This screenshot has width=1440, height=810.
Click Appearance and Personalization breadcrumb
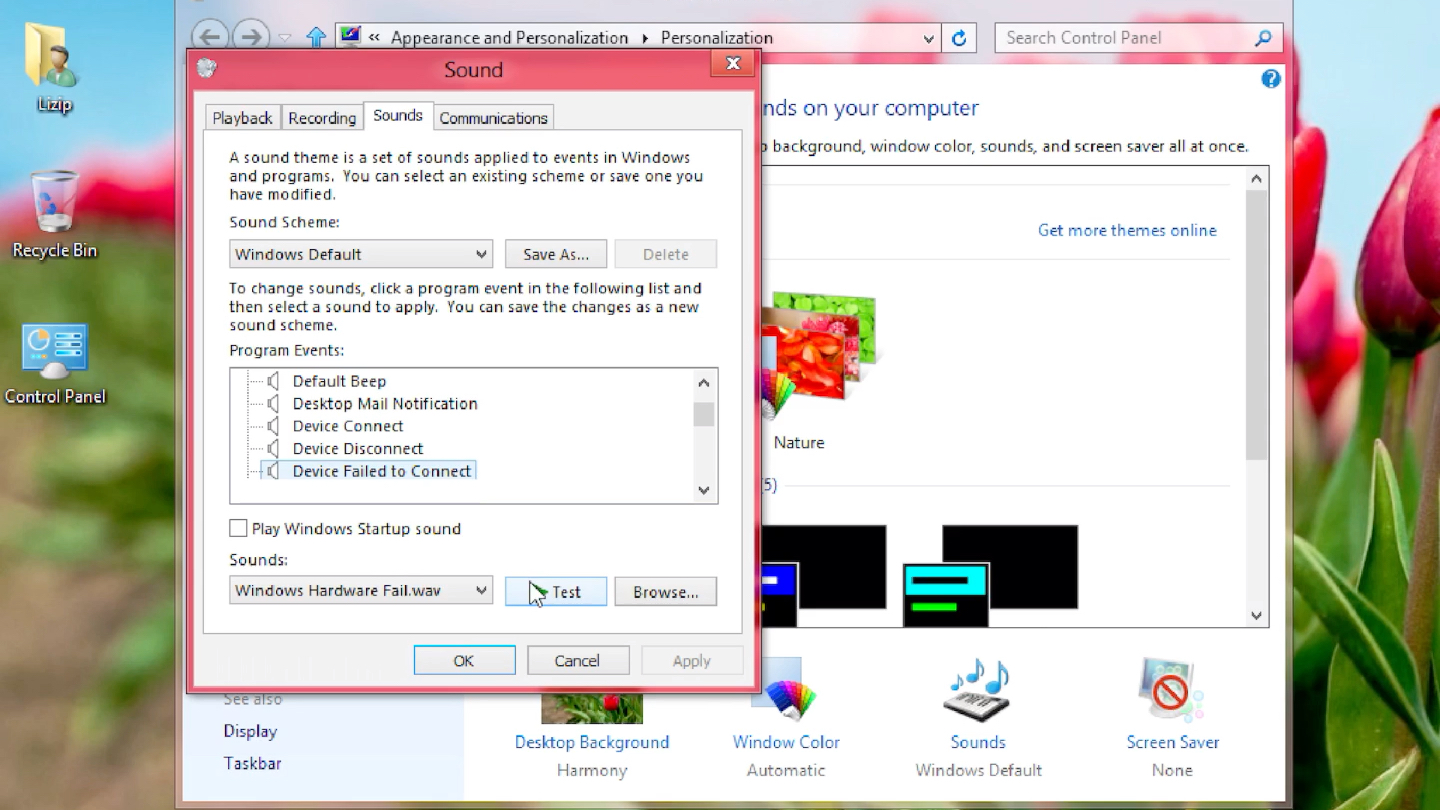pyautogui.click(x=509, y=38)
